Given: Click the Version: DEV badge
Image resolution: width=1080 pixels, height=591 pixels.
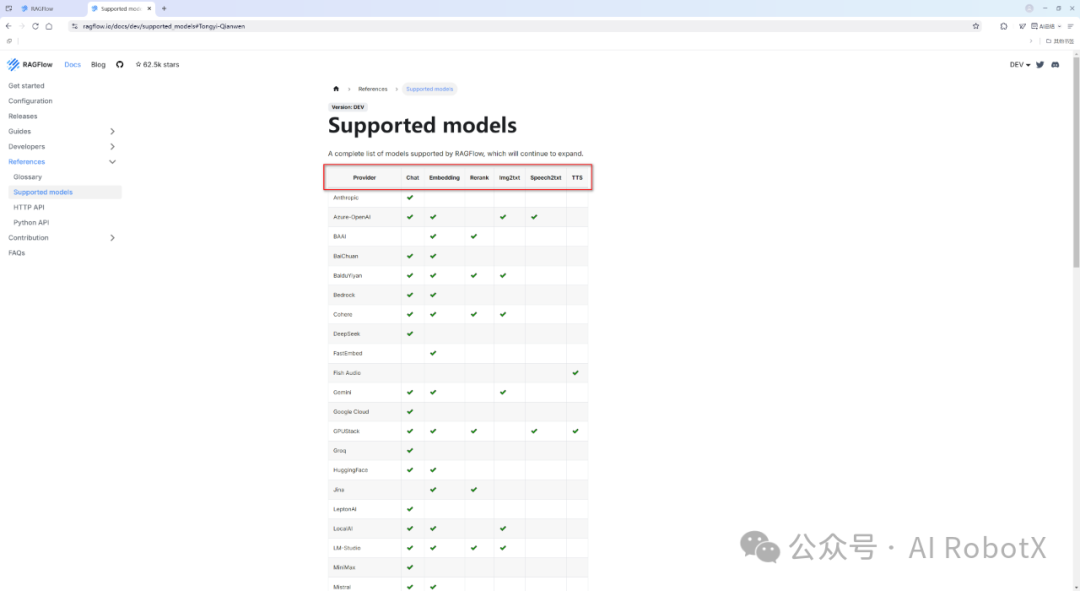Looking at the screenshot, I should tap(348, 107).
